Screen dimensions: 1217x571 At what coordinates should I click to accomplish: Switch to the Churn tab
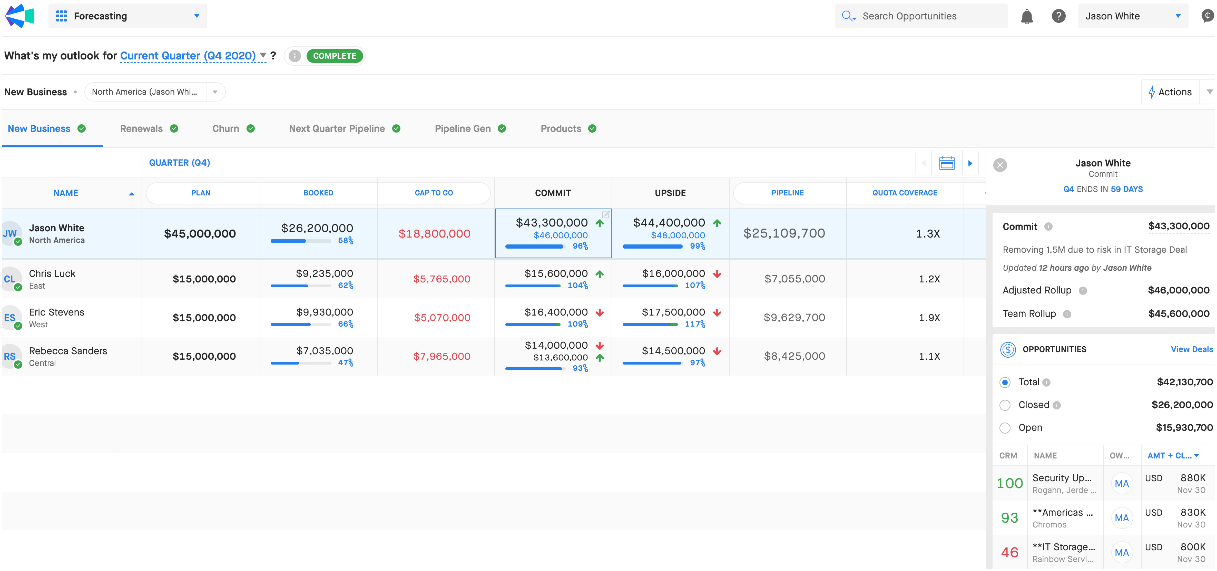click(233, 128)
